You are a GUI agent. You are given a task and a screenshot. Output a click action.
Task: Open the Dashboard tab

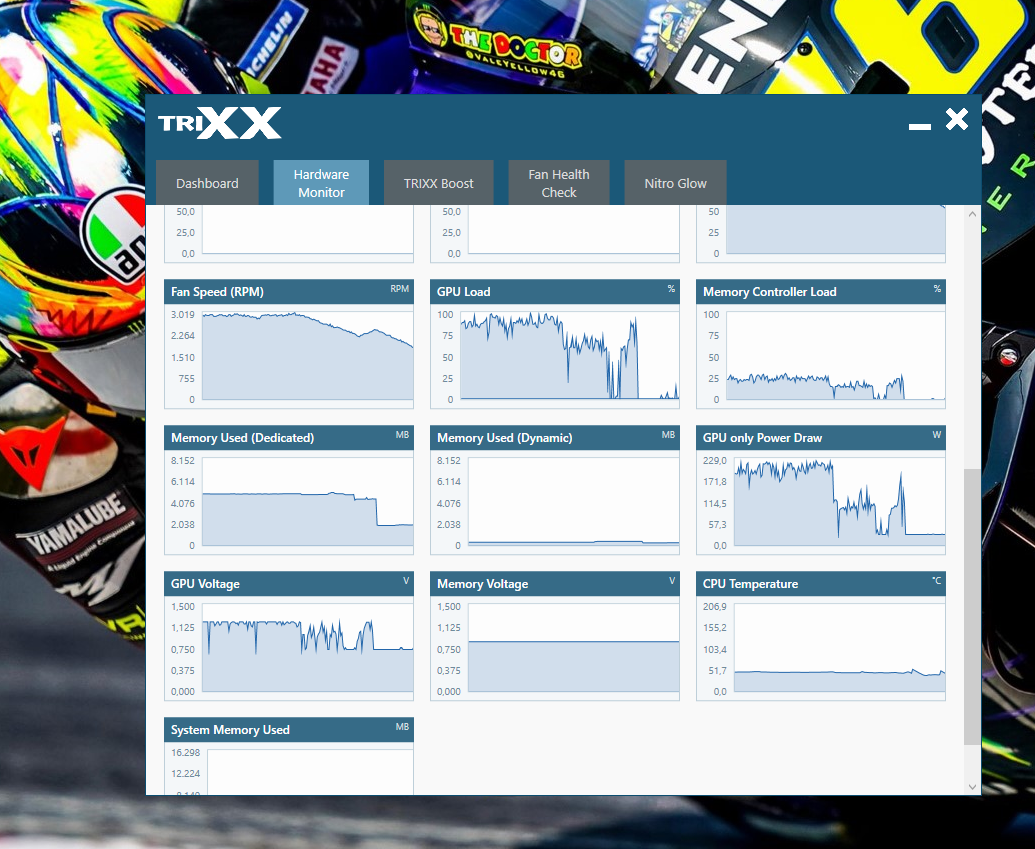pyautogui.click(x=207, y=183)
